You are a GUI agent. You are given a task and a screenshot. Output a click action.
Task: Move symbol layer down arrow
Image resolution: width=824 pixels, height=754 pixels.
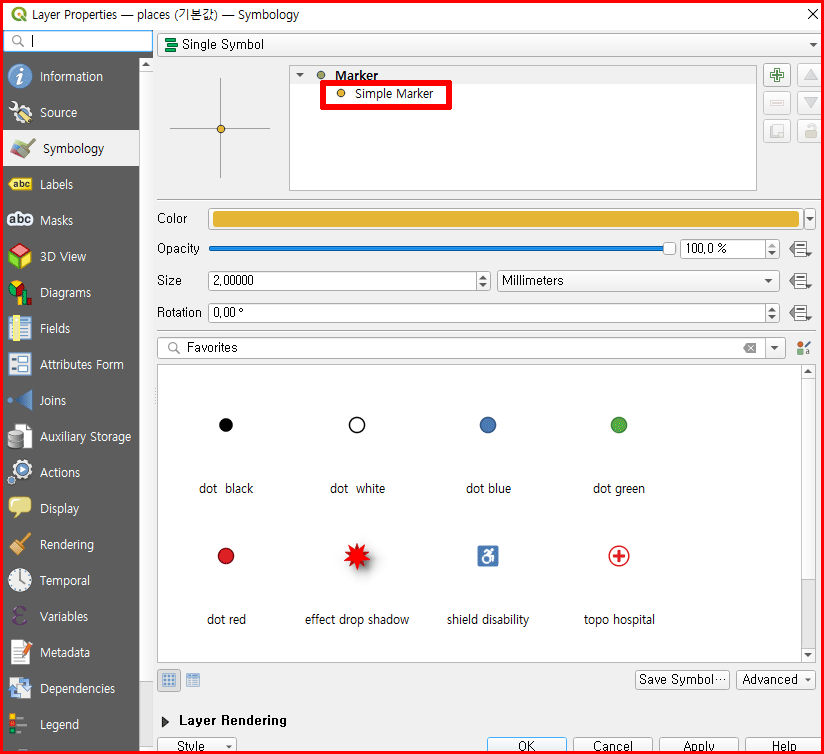point(810,103)
